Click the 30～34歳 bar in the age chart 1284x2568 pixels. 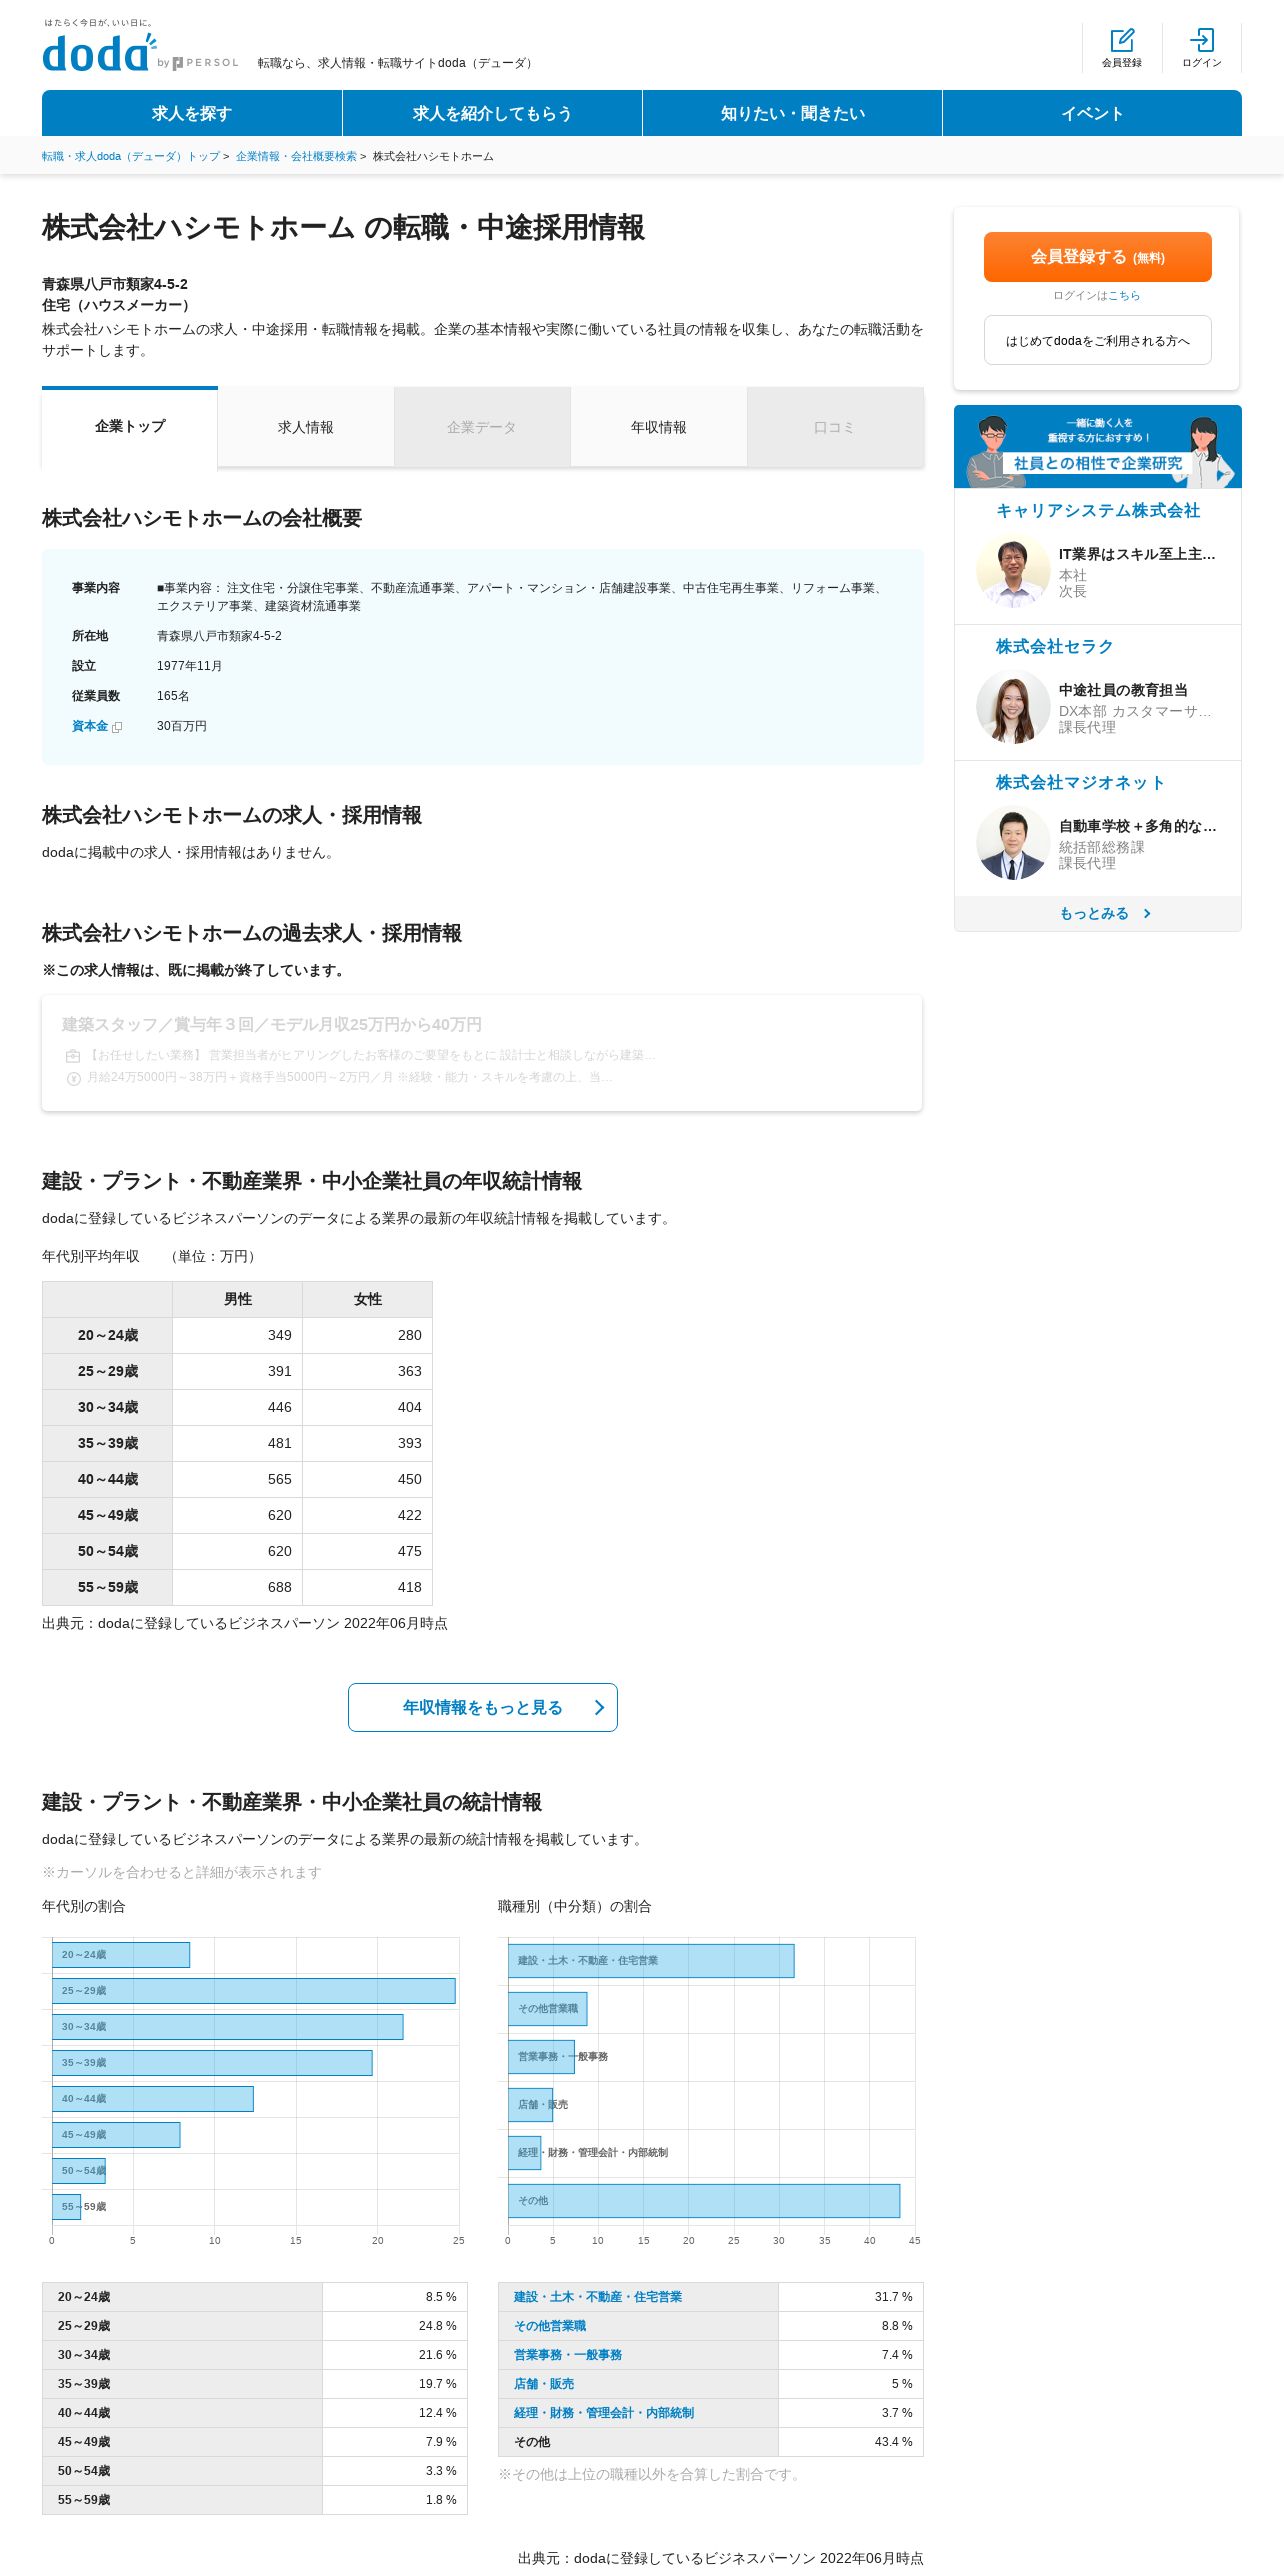point(228,2026)
